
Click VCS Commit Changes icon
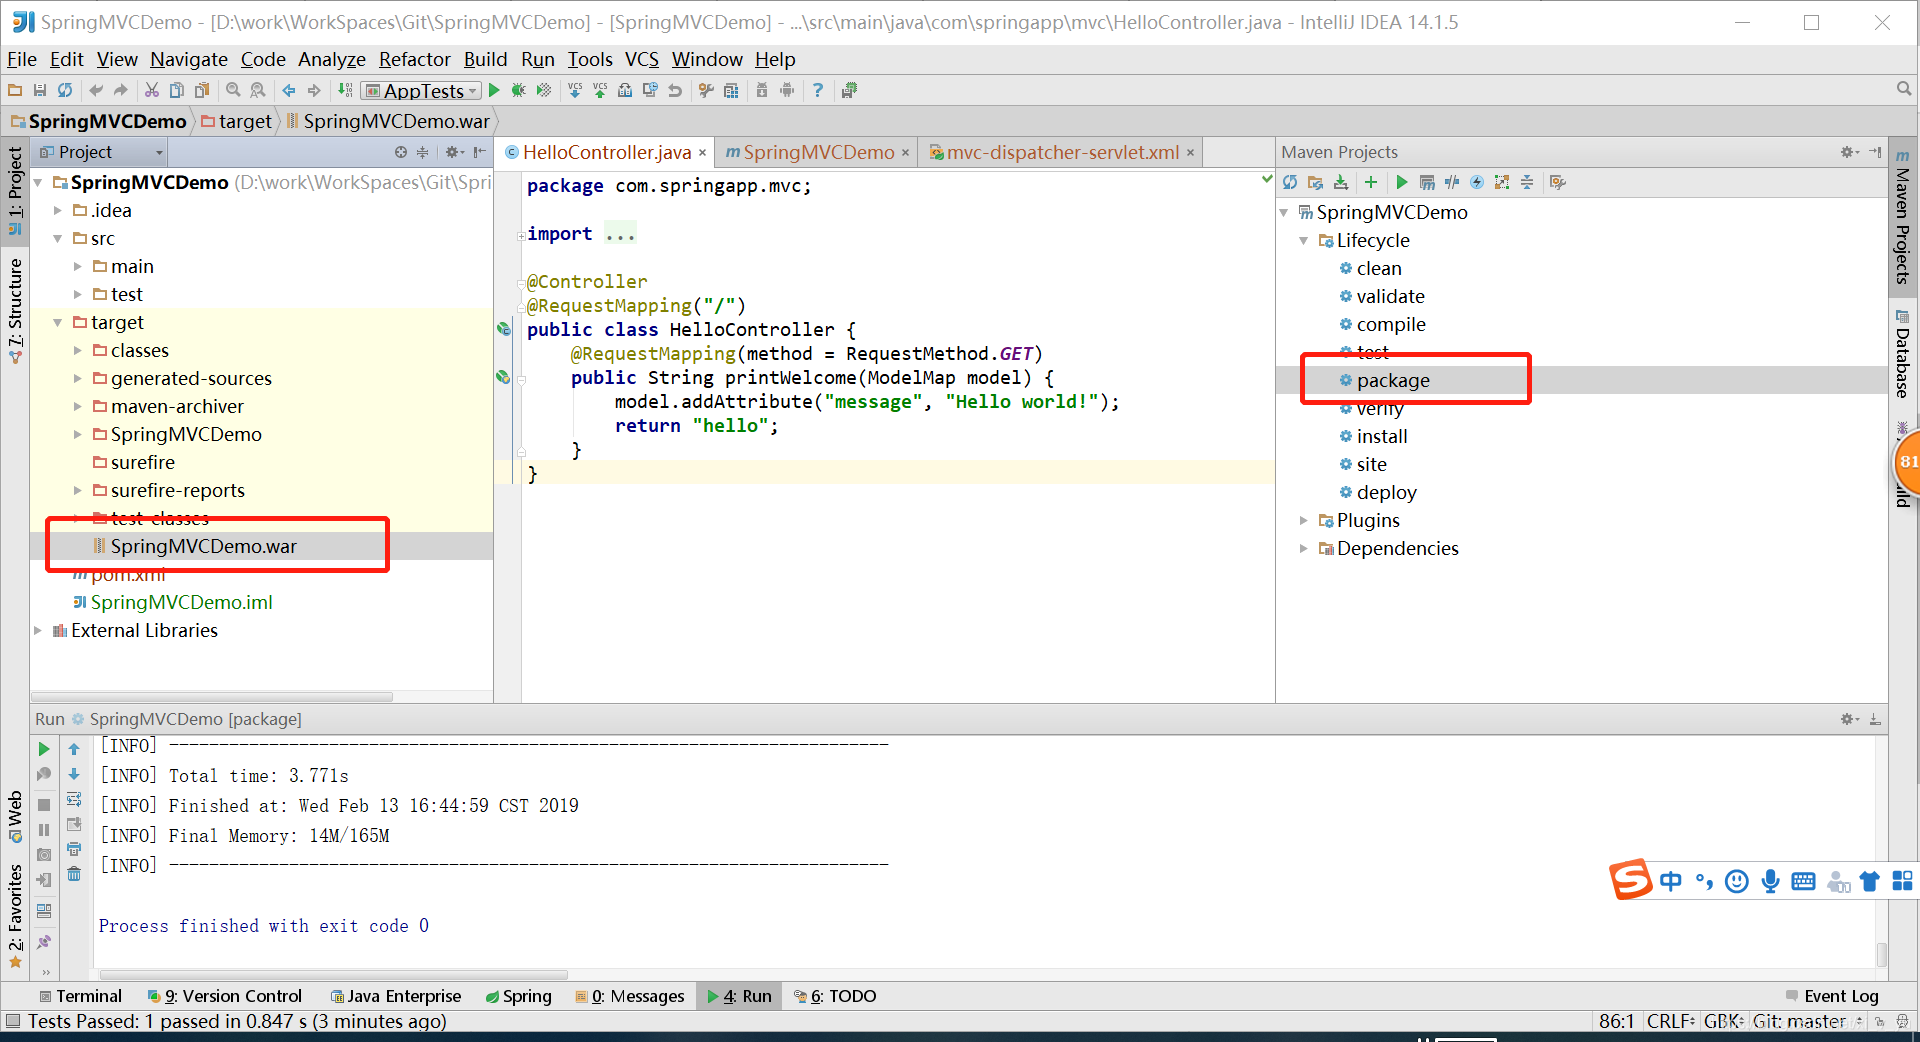[x=600, y=91]
